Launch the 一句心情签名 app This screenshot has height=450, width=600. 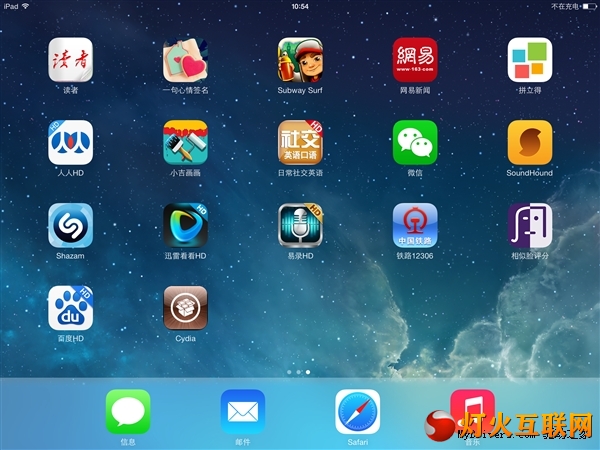tap(186, 60)
